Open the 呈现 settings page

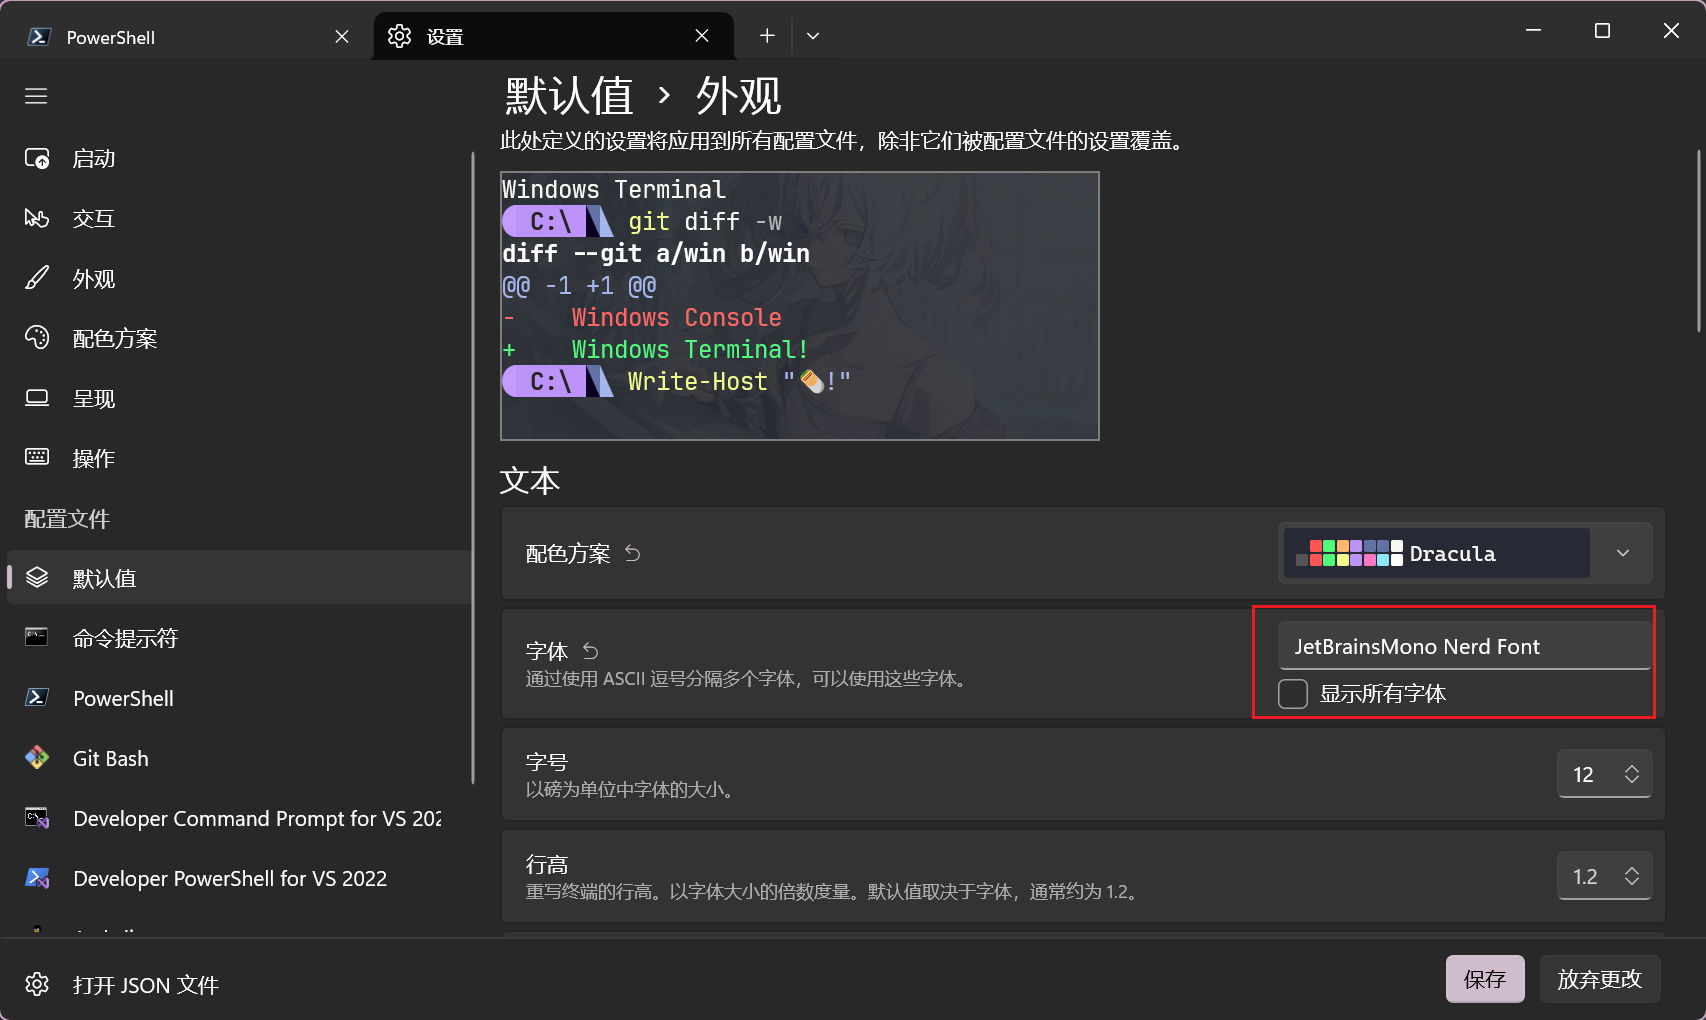click(x=239, y=398)
